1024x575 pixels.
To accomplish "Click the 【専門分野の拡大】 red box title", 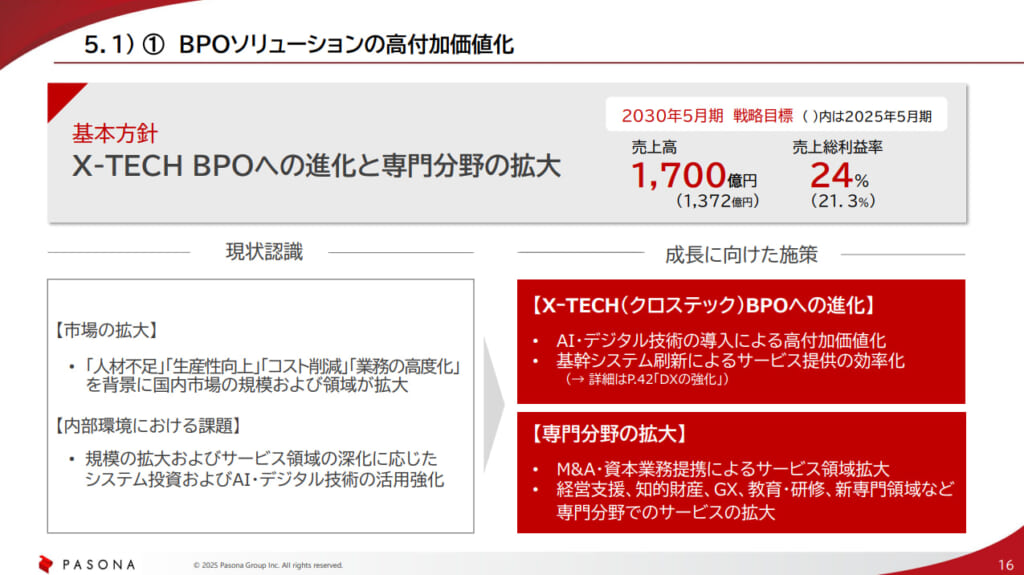I will point(607,437).
